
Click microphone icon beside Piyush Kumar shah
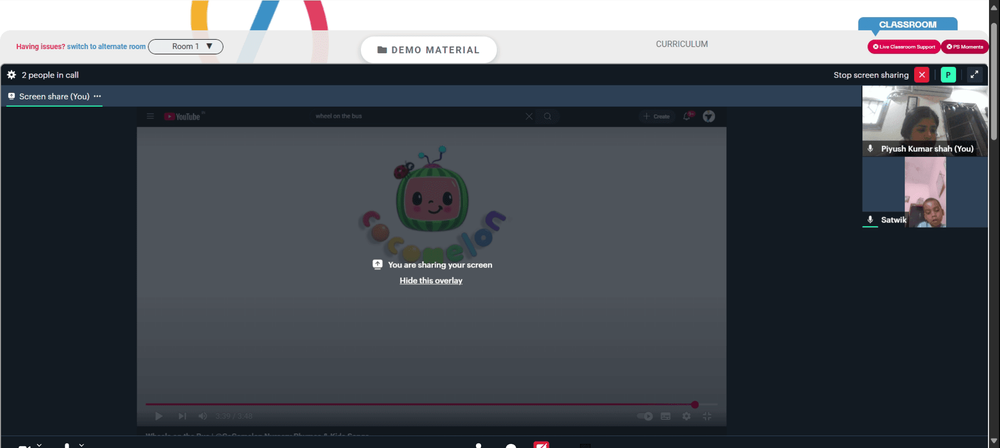(870, 149)
